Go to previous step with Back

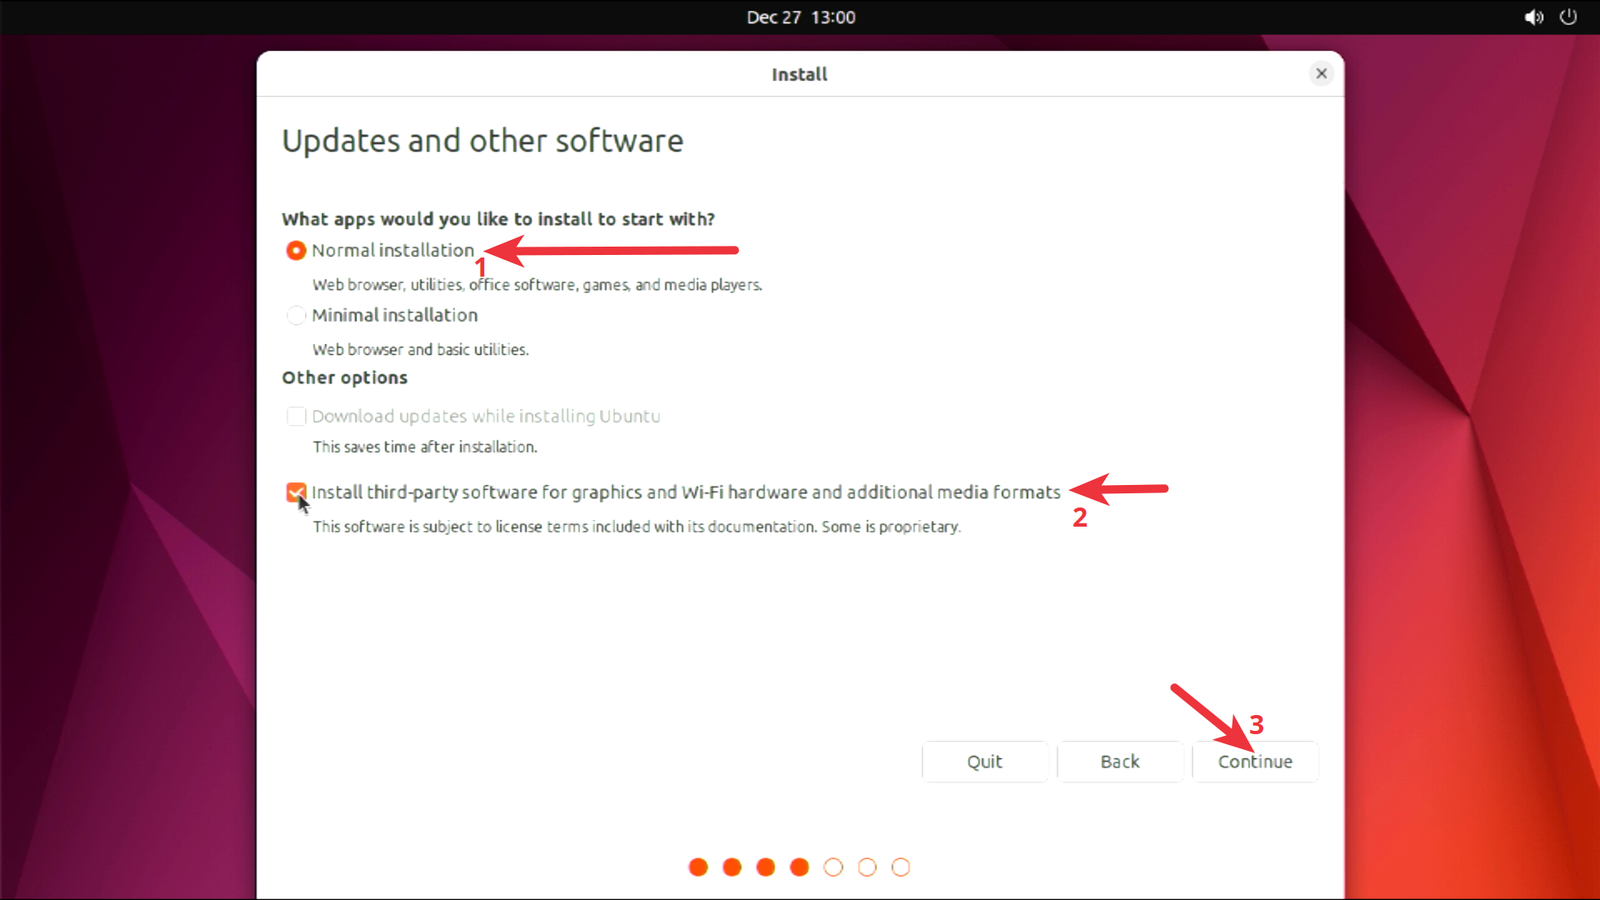point(1119,761)
